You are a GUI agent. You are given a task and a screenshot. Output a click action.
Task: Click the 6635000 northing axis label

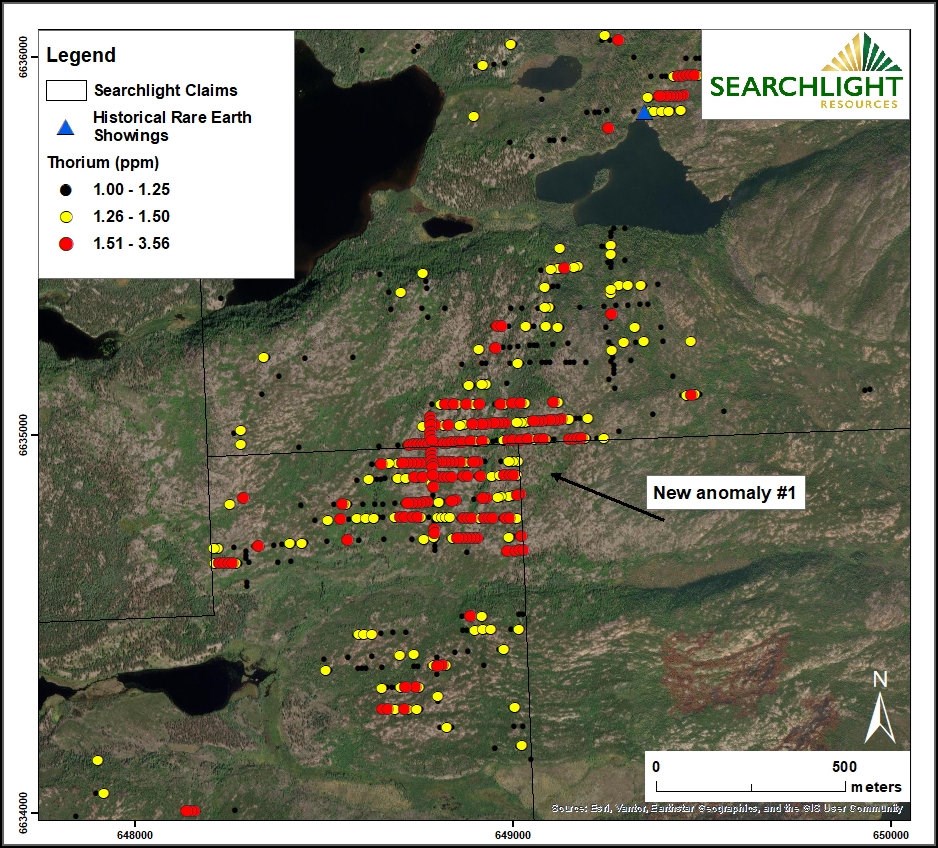coord(24,435)
